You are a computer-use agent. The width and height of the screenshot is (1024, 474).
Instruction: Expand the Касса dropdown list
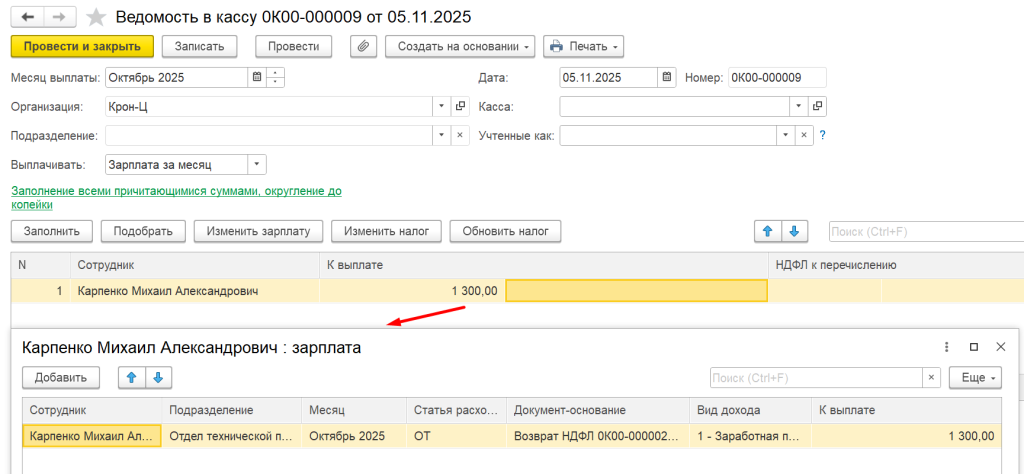pyautogui.click(x=799, y=106)
